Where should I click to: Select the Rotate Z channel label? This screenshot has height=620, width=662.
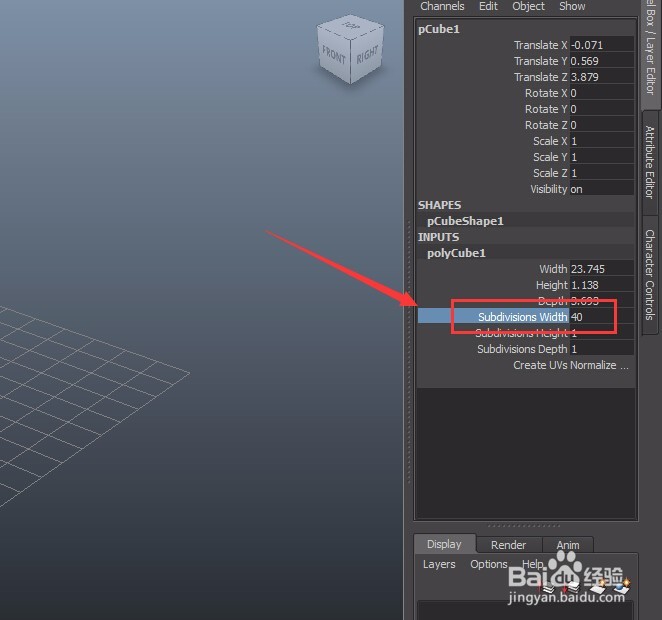click(x=546, y=125)
